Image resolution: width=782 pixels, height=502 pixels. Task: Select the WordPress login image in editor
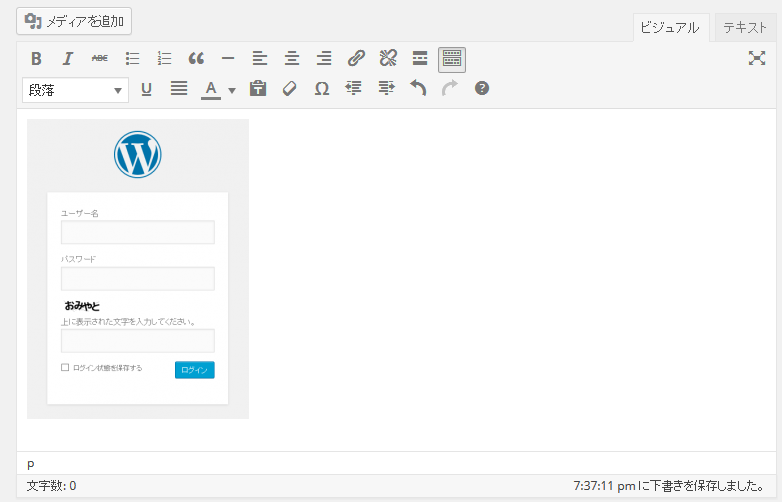pyautogui.click(x=138, y=268)
